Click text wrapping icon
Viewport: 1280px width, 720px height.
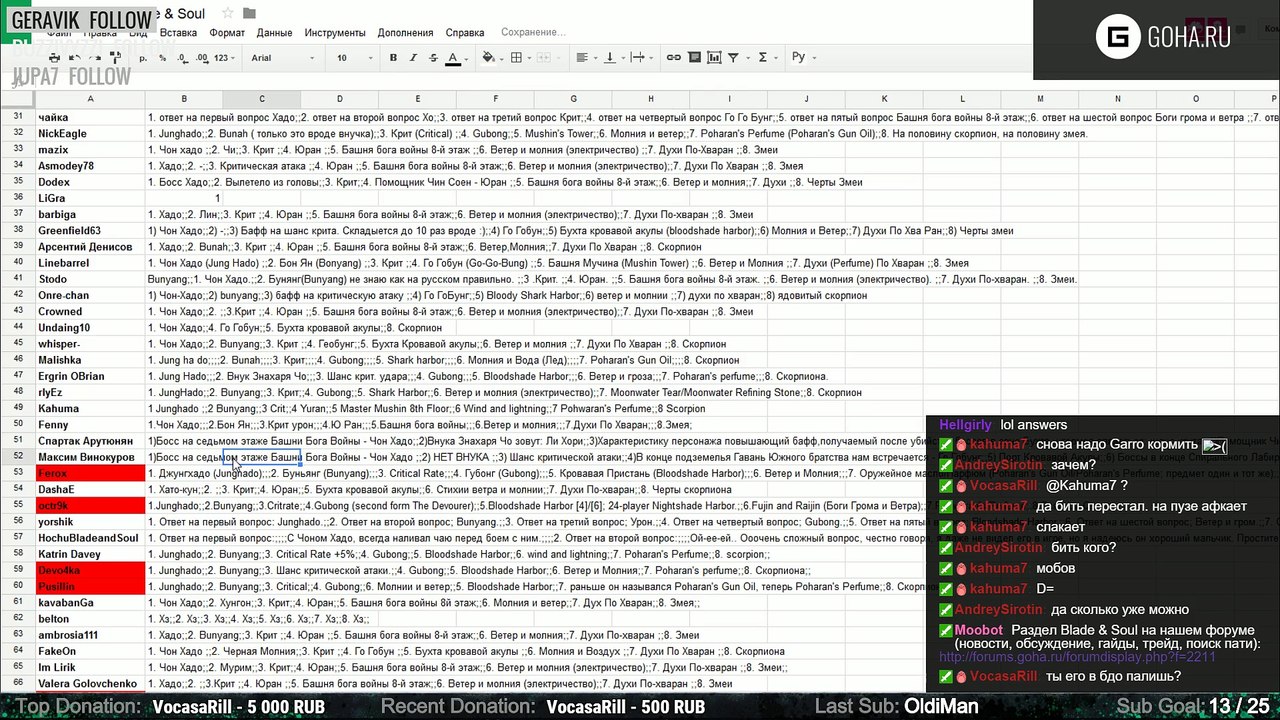pyautogui.click(x=638, y=58)
